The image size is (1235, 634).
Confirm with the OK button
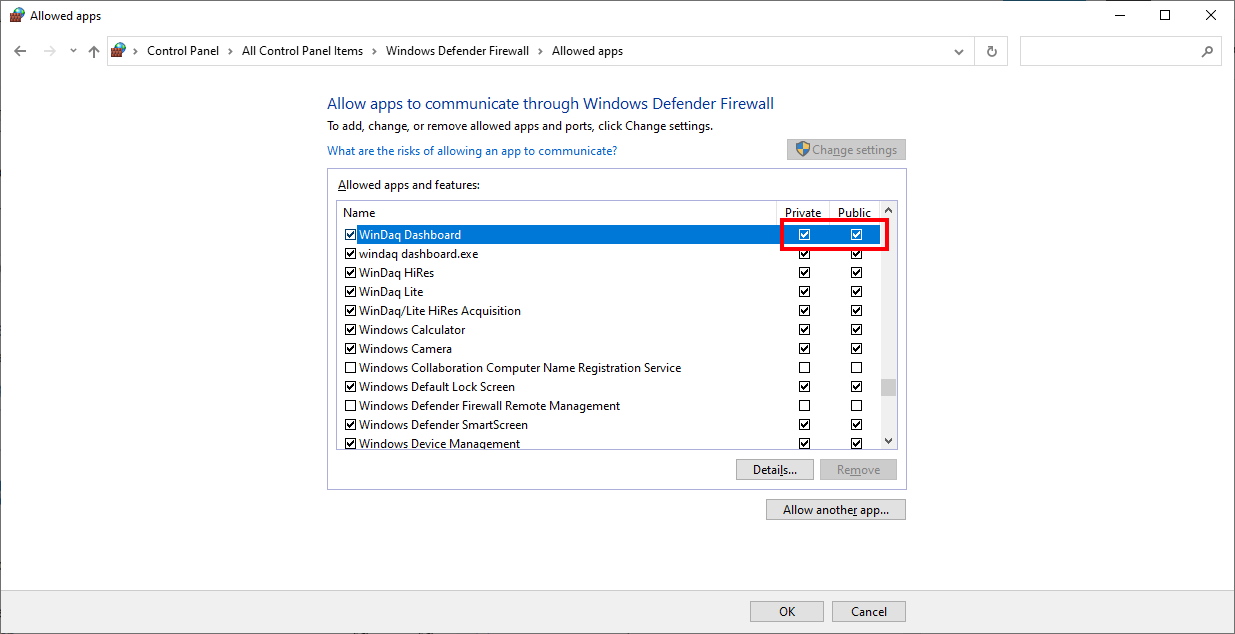tap(787, 611)
